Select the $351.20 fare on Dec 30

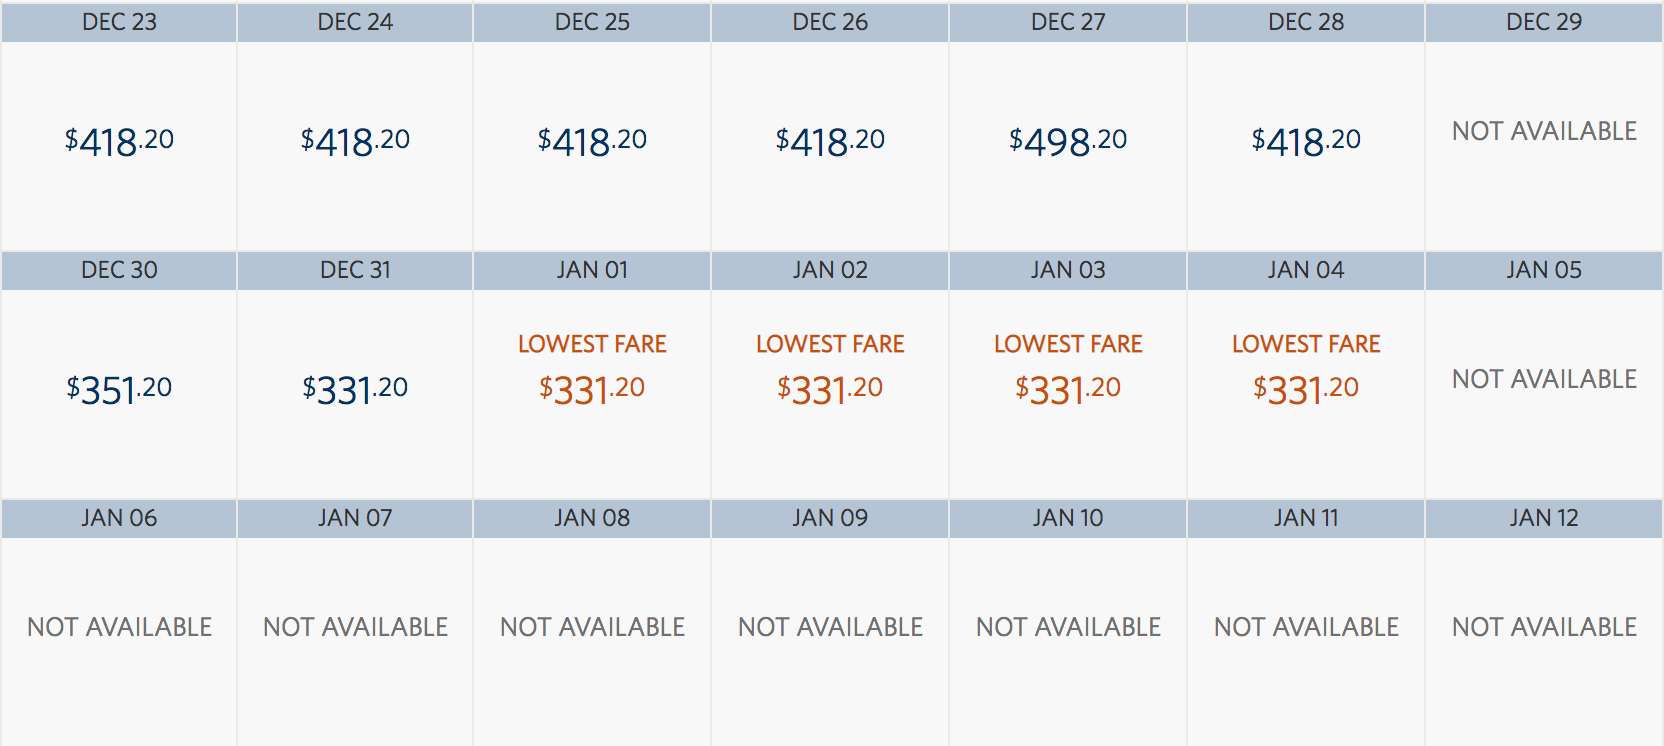tap(117, 389)
